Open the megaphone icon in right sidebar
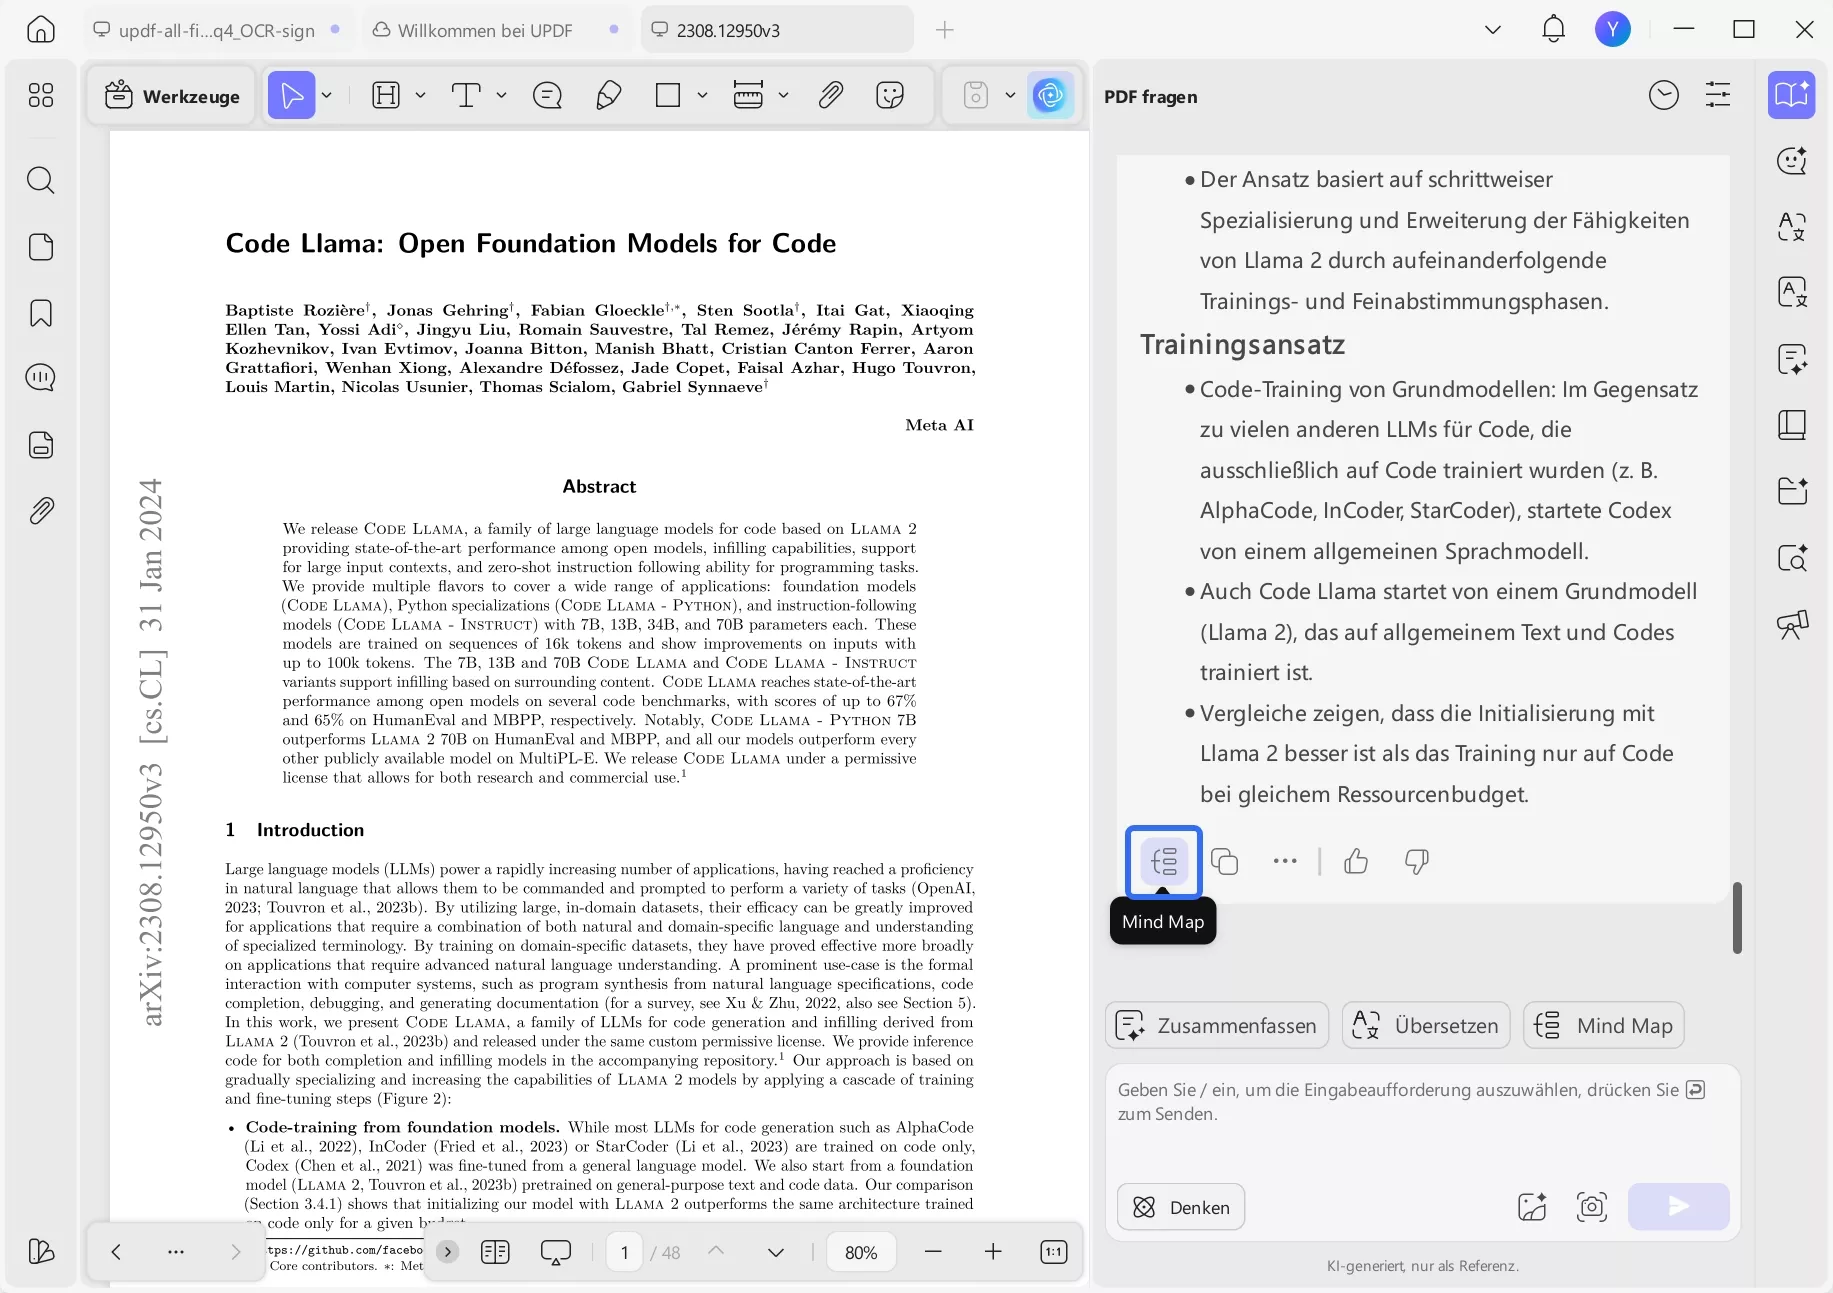The width and height of the screenshot is (1833, 1293). coord(1792,625)
